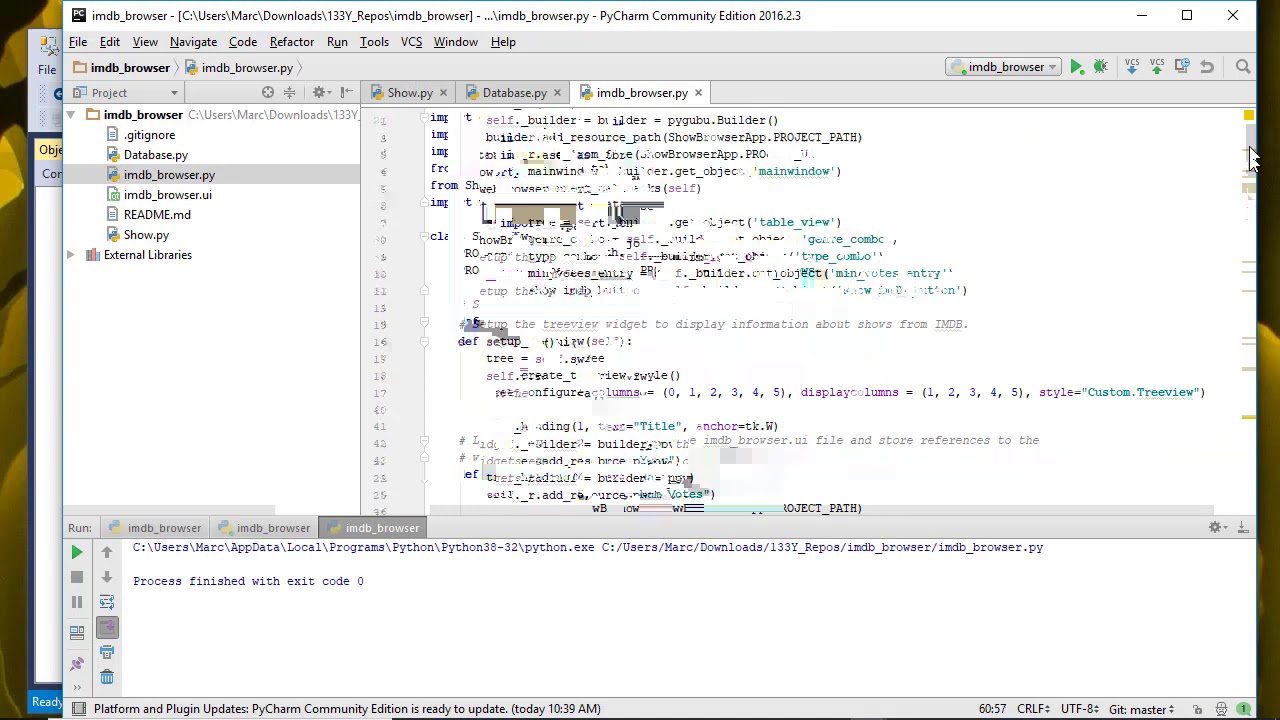Open the Tools menu
The image size is (1280, 720).
(374, 42)
